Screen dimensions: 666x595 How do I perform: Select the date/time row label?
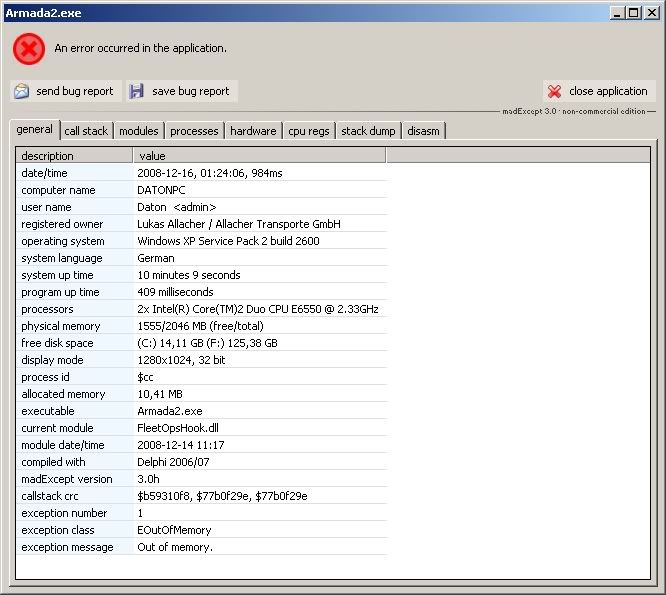[44, 173]
